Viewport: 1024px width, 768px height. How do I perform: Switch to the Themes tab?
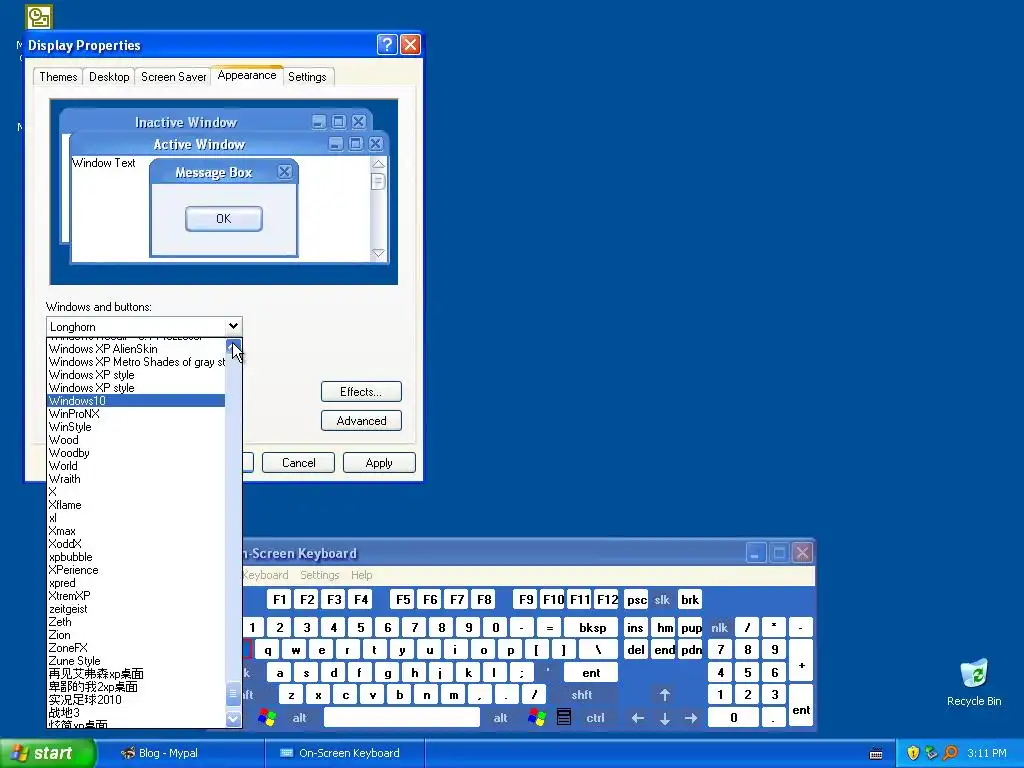tap(58, 77)
